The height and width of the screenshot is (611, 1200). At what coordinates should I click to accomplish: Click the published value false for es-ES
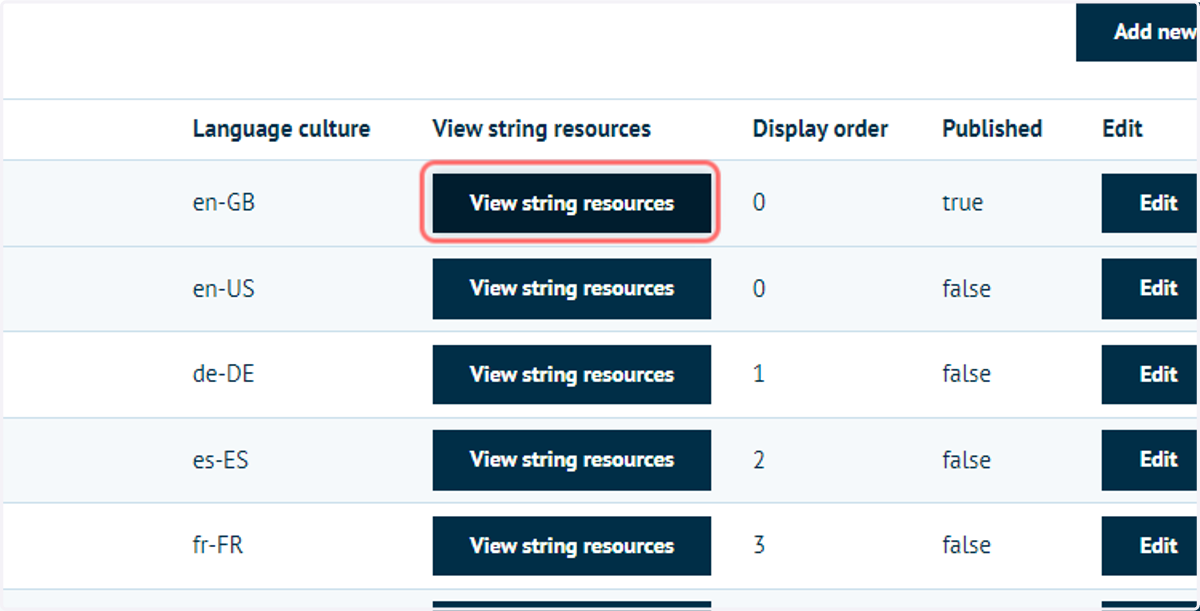coord(966,460)
